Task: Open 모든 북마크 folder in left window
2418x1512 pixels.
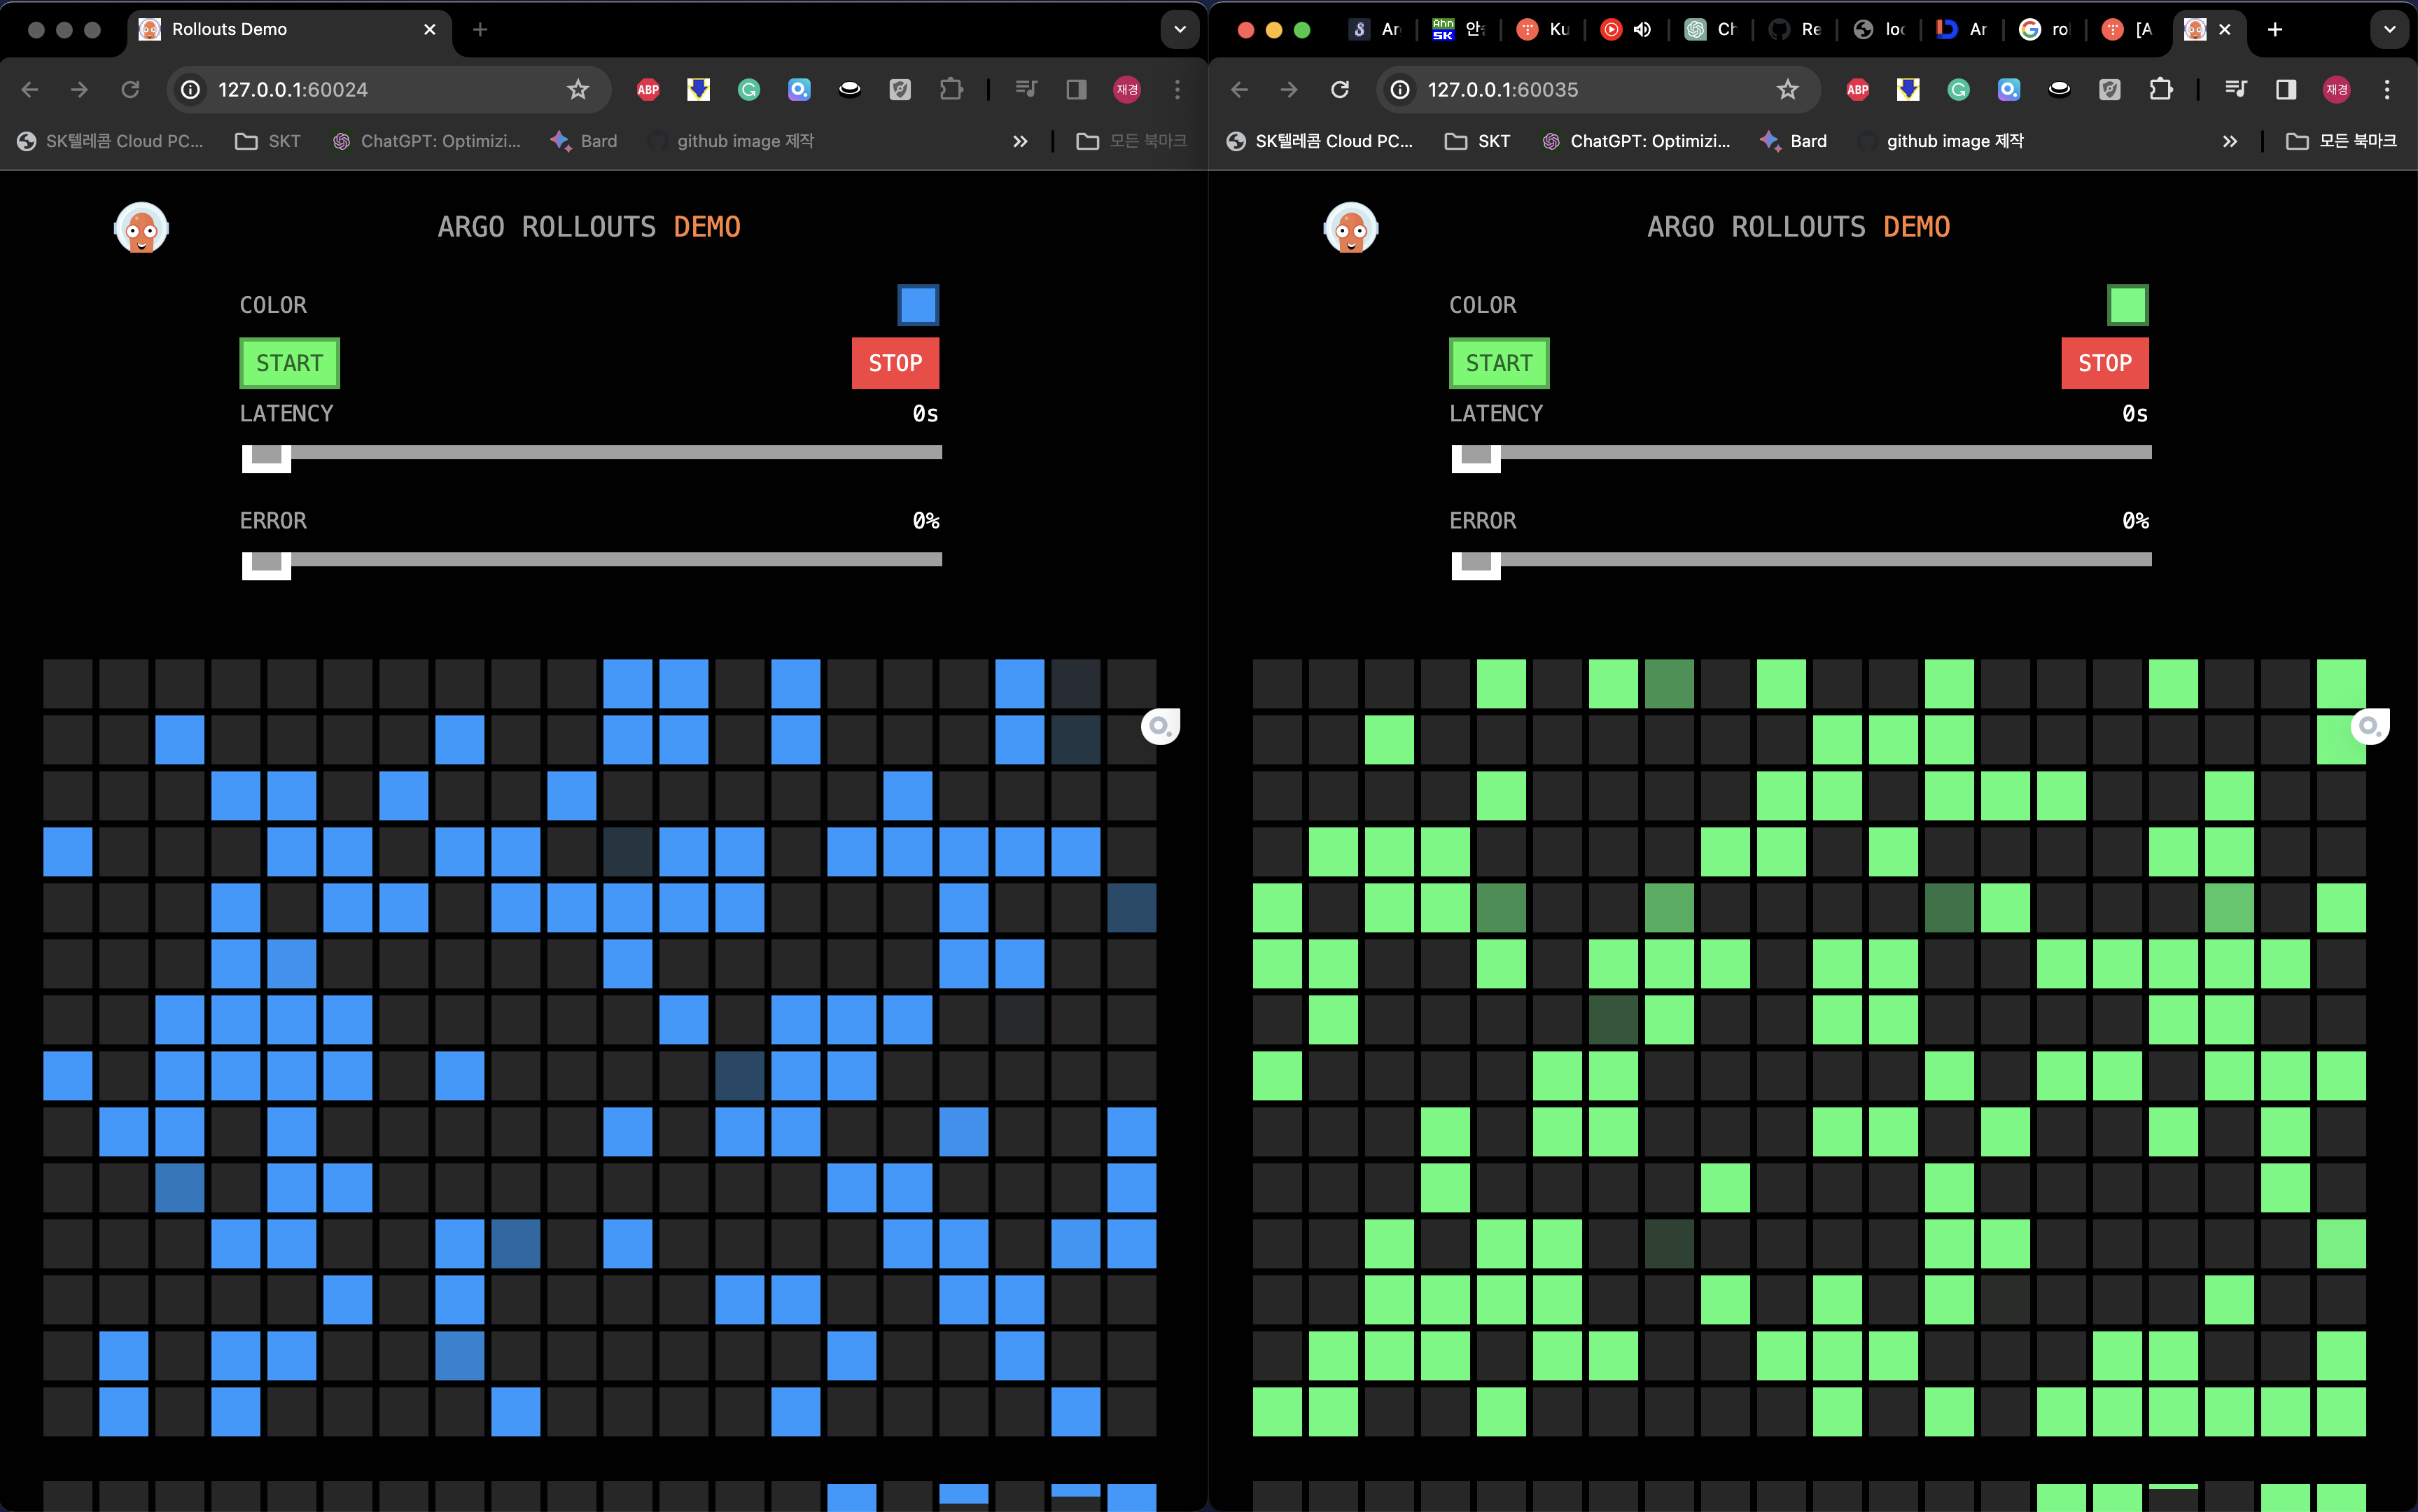Action: tap(1132, 142)
